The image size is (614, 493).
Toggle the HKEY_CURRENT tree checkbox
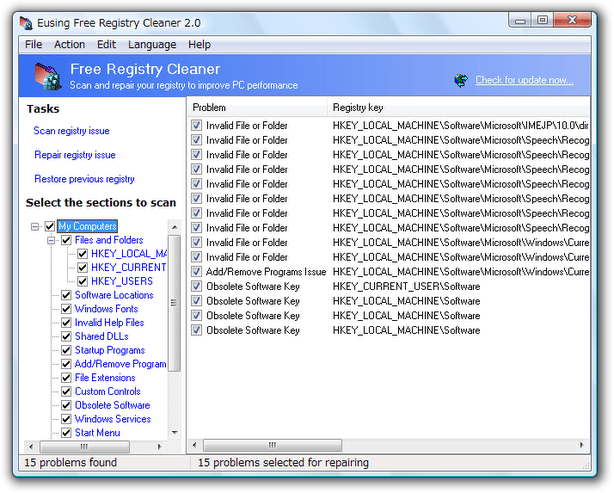point(82,267)
